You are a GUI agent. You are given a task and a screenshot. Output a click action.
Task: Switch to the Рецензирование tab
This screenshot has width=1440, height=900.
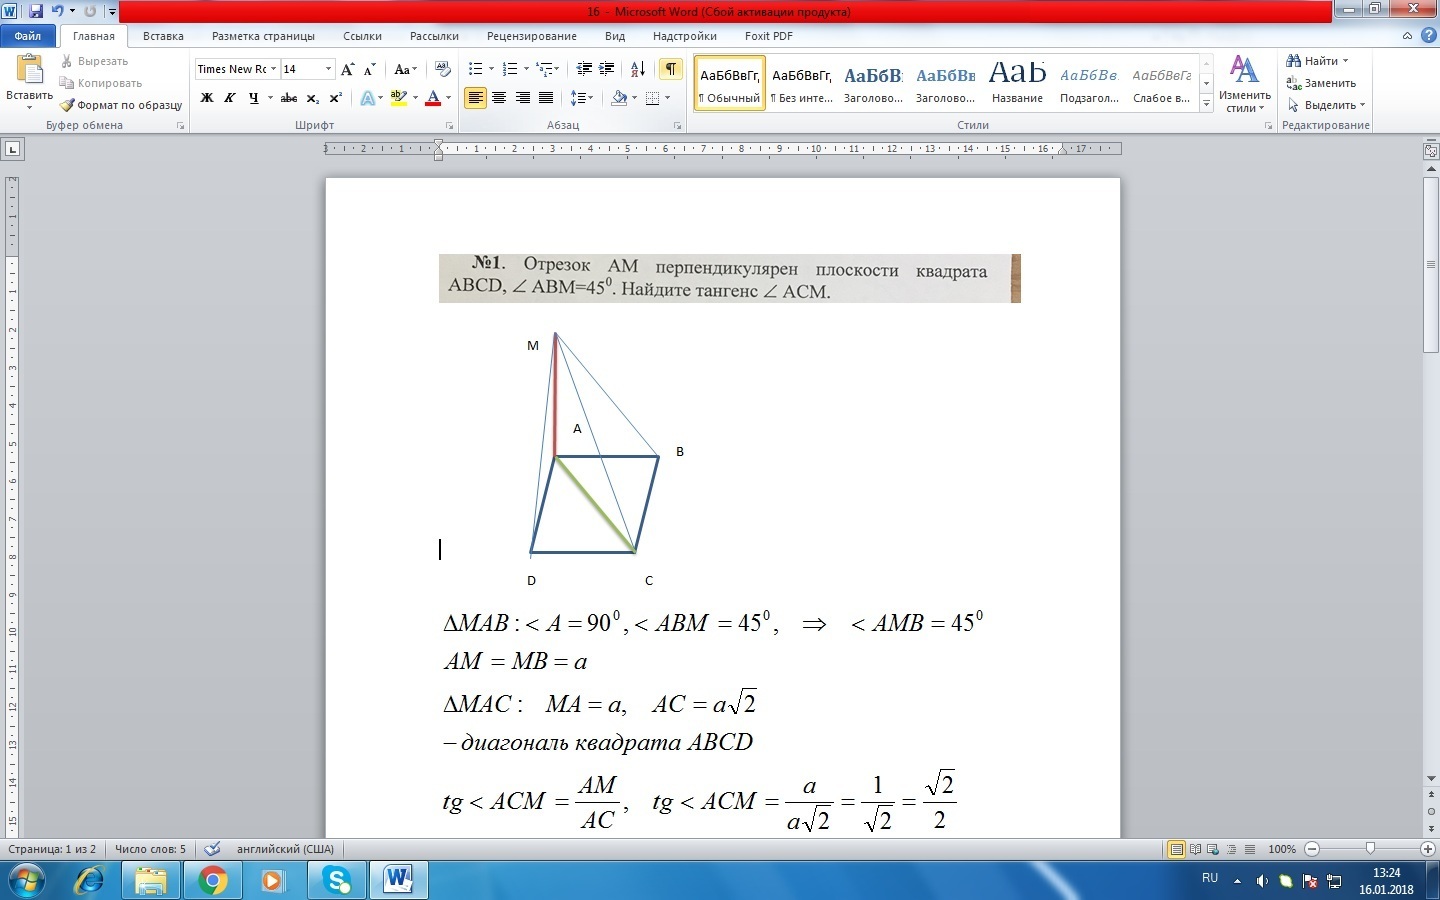click(532, 36)
